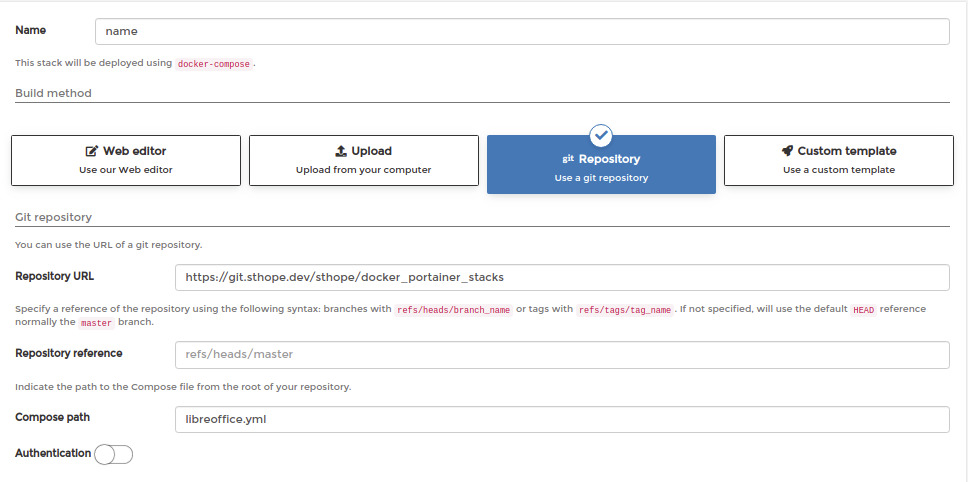Click the Upload arrow icon
968x482 pixels.
click(x=341, y=151)
